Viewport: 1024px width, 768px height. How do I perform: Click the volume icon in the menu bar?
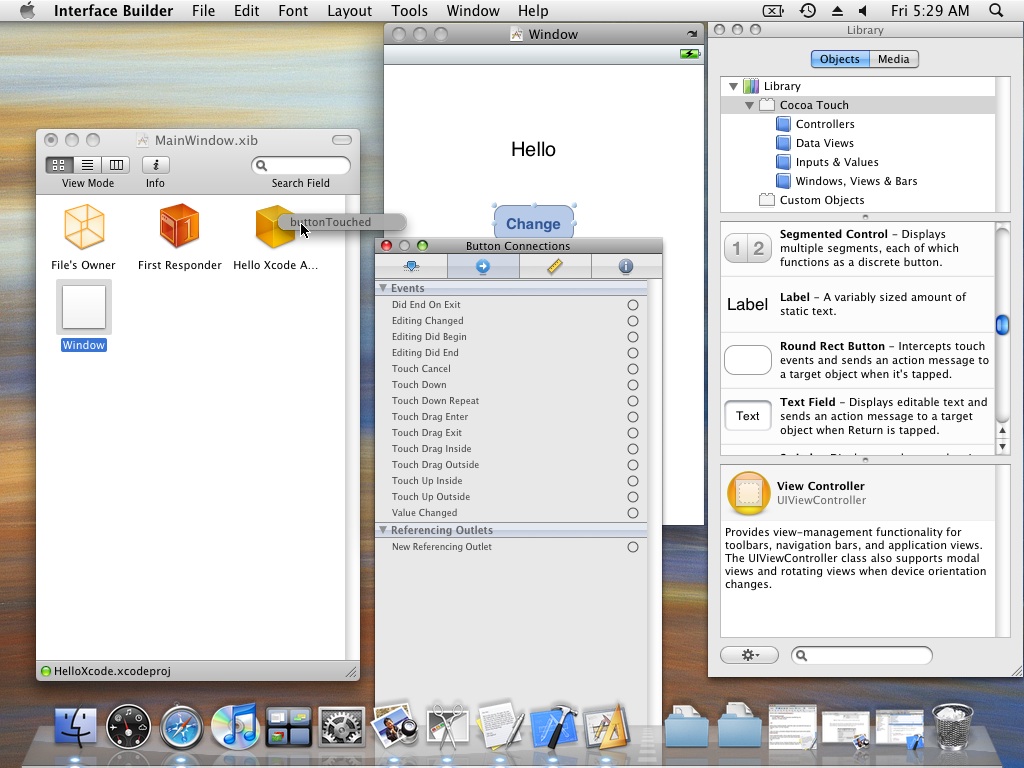click(863, 10)
